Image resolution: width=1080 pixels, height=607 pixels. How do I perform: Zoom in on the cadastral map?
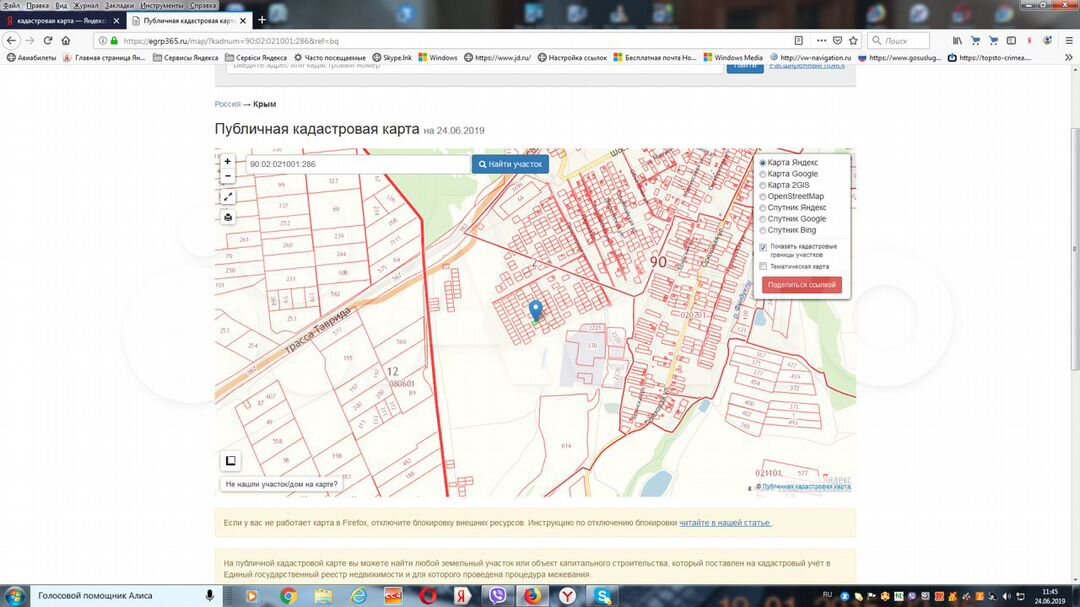tap(228, 161)
